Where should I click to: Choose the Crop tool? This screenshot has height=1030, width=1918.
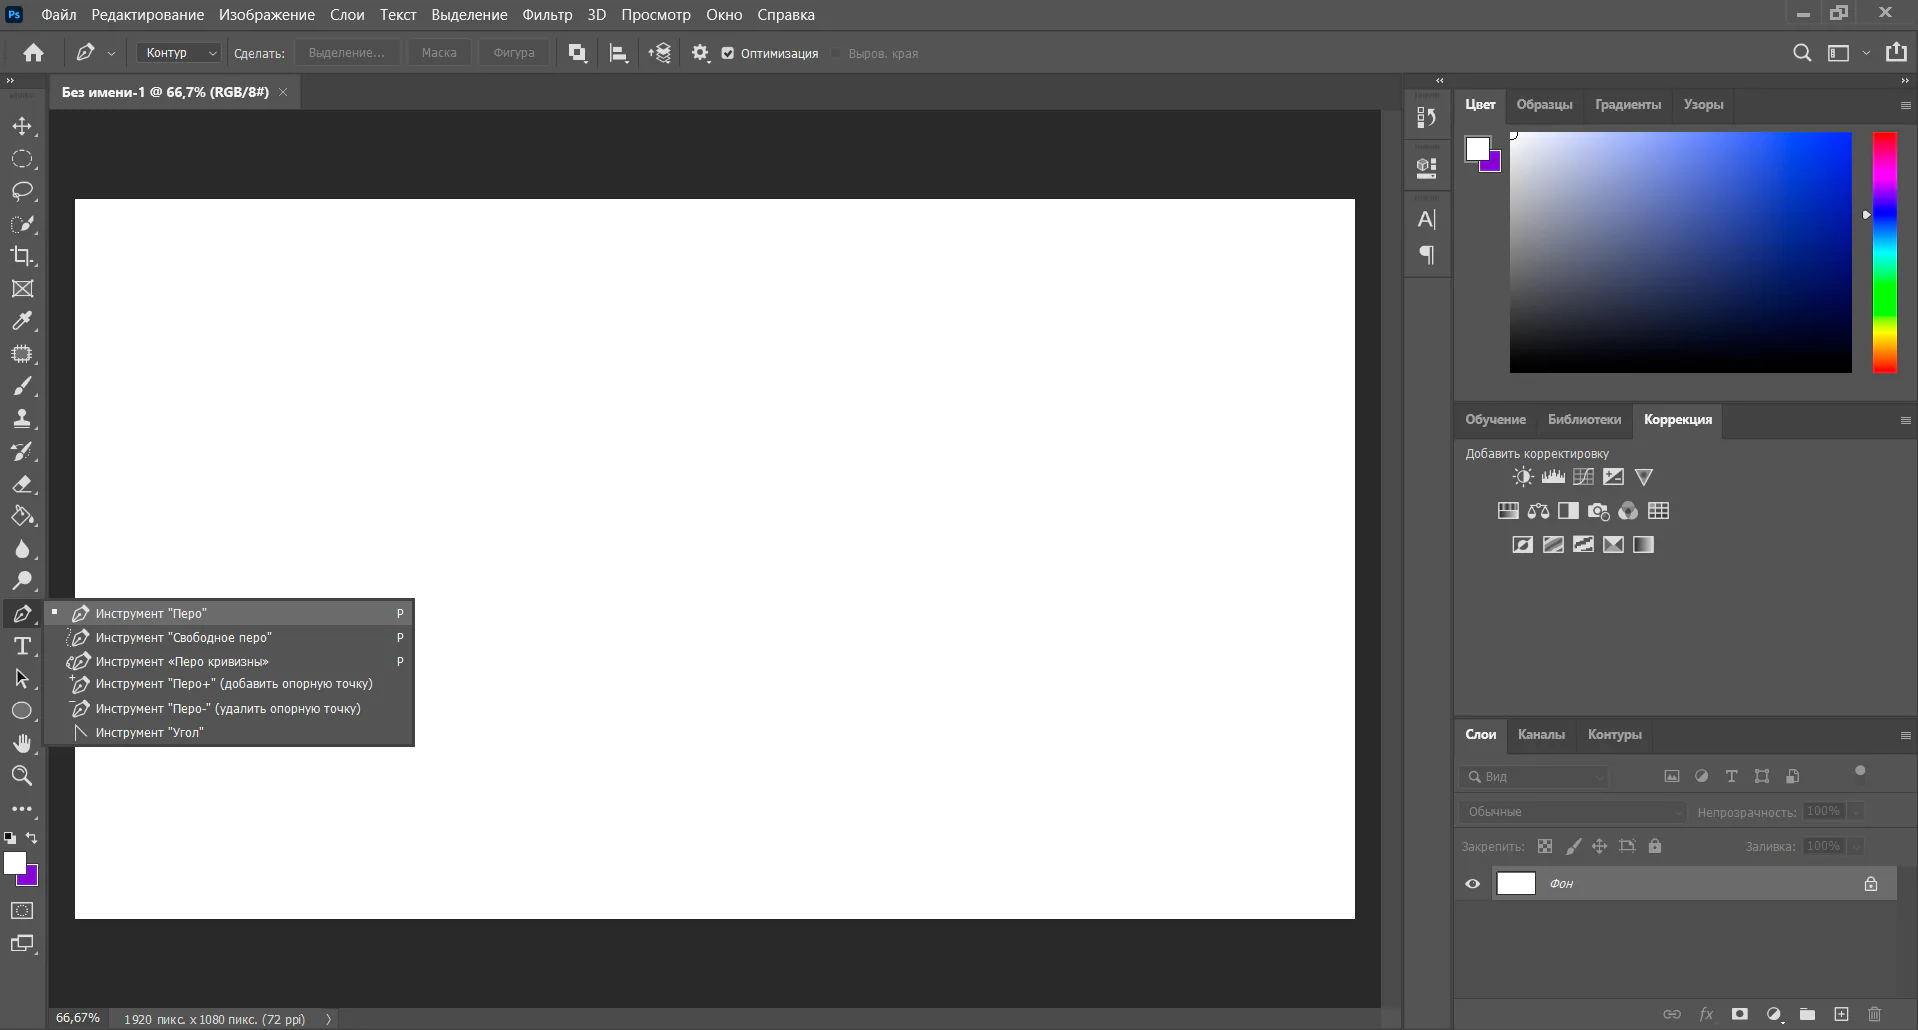coord(22,256)
